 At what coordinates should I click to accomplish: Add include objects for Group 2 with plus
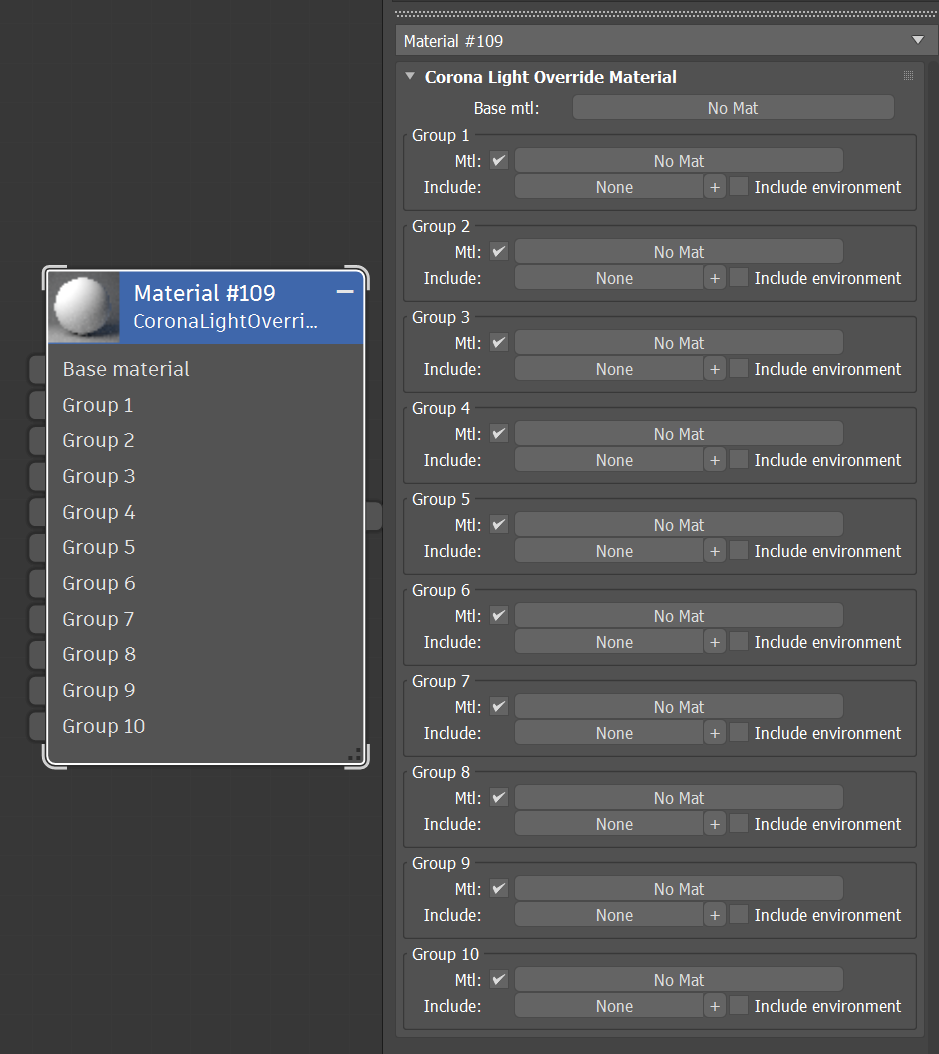coord(715,278)
